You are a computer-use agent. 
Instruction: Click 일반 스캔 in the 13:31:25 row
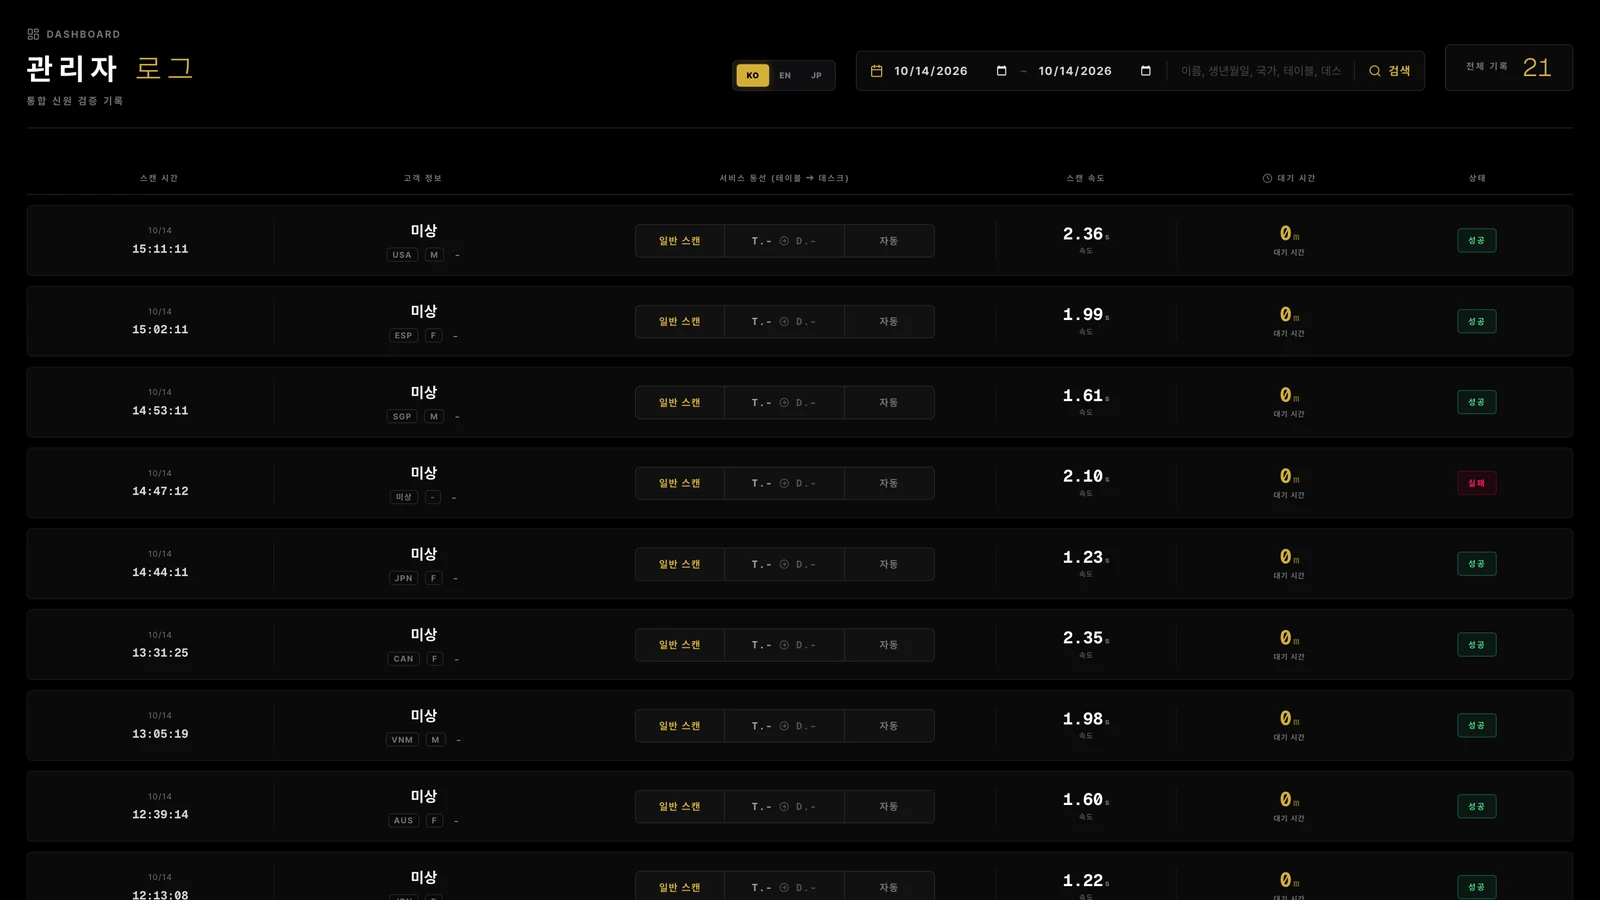[x=679, y=645]
